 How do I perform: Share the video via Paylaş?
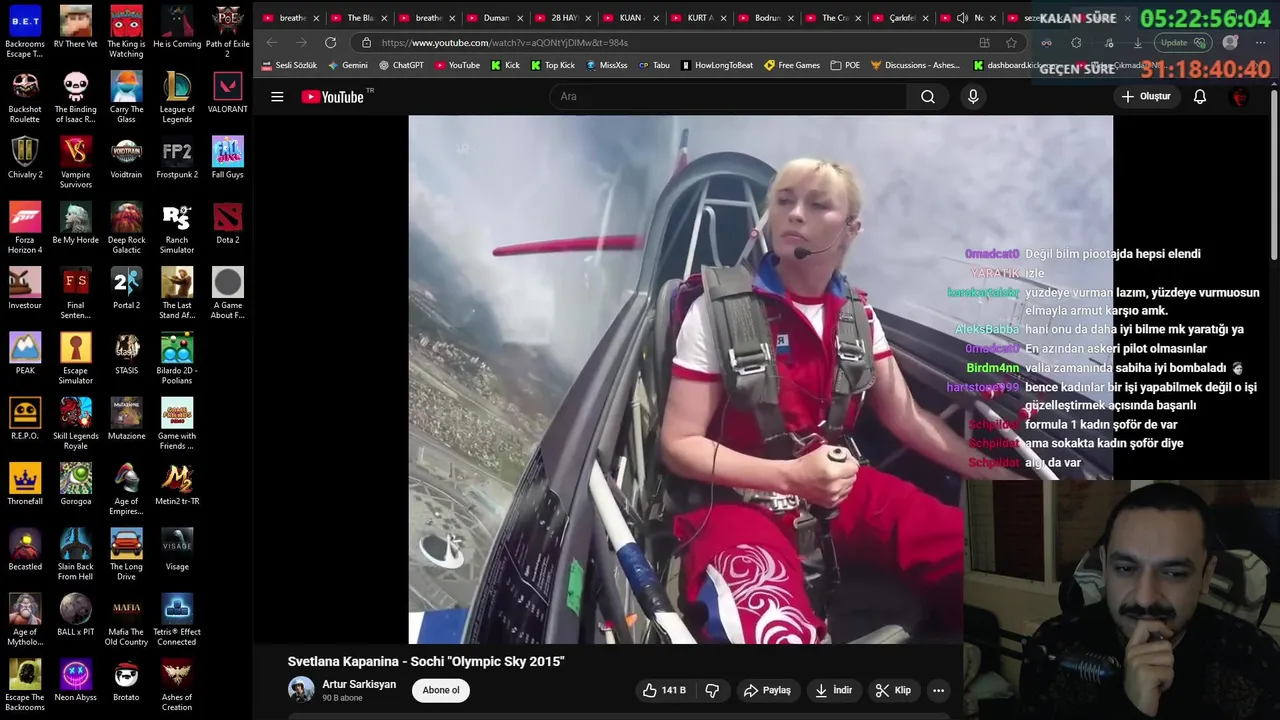(767, 690)
